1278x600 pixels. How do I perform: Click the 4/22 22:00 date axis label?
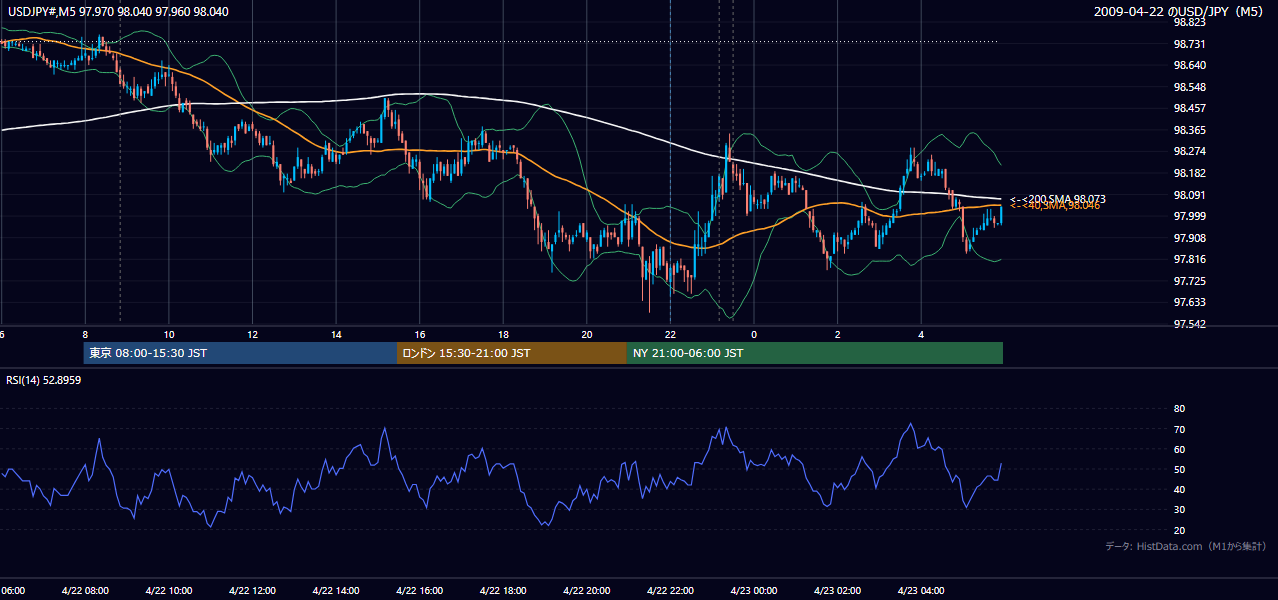click(670, 590)
